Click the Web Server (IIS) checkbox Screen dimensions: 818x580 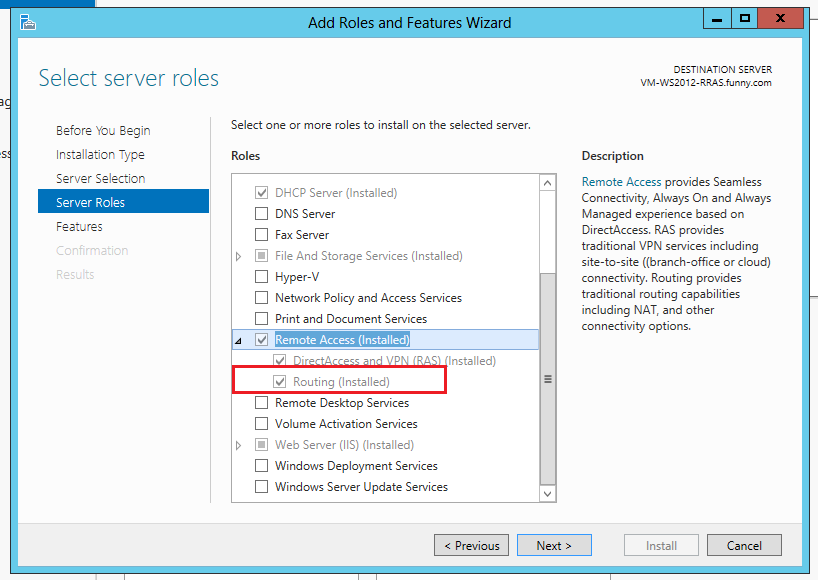coord(261,444)
